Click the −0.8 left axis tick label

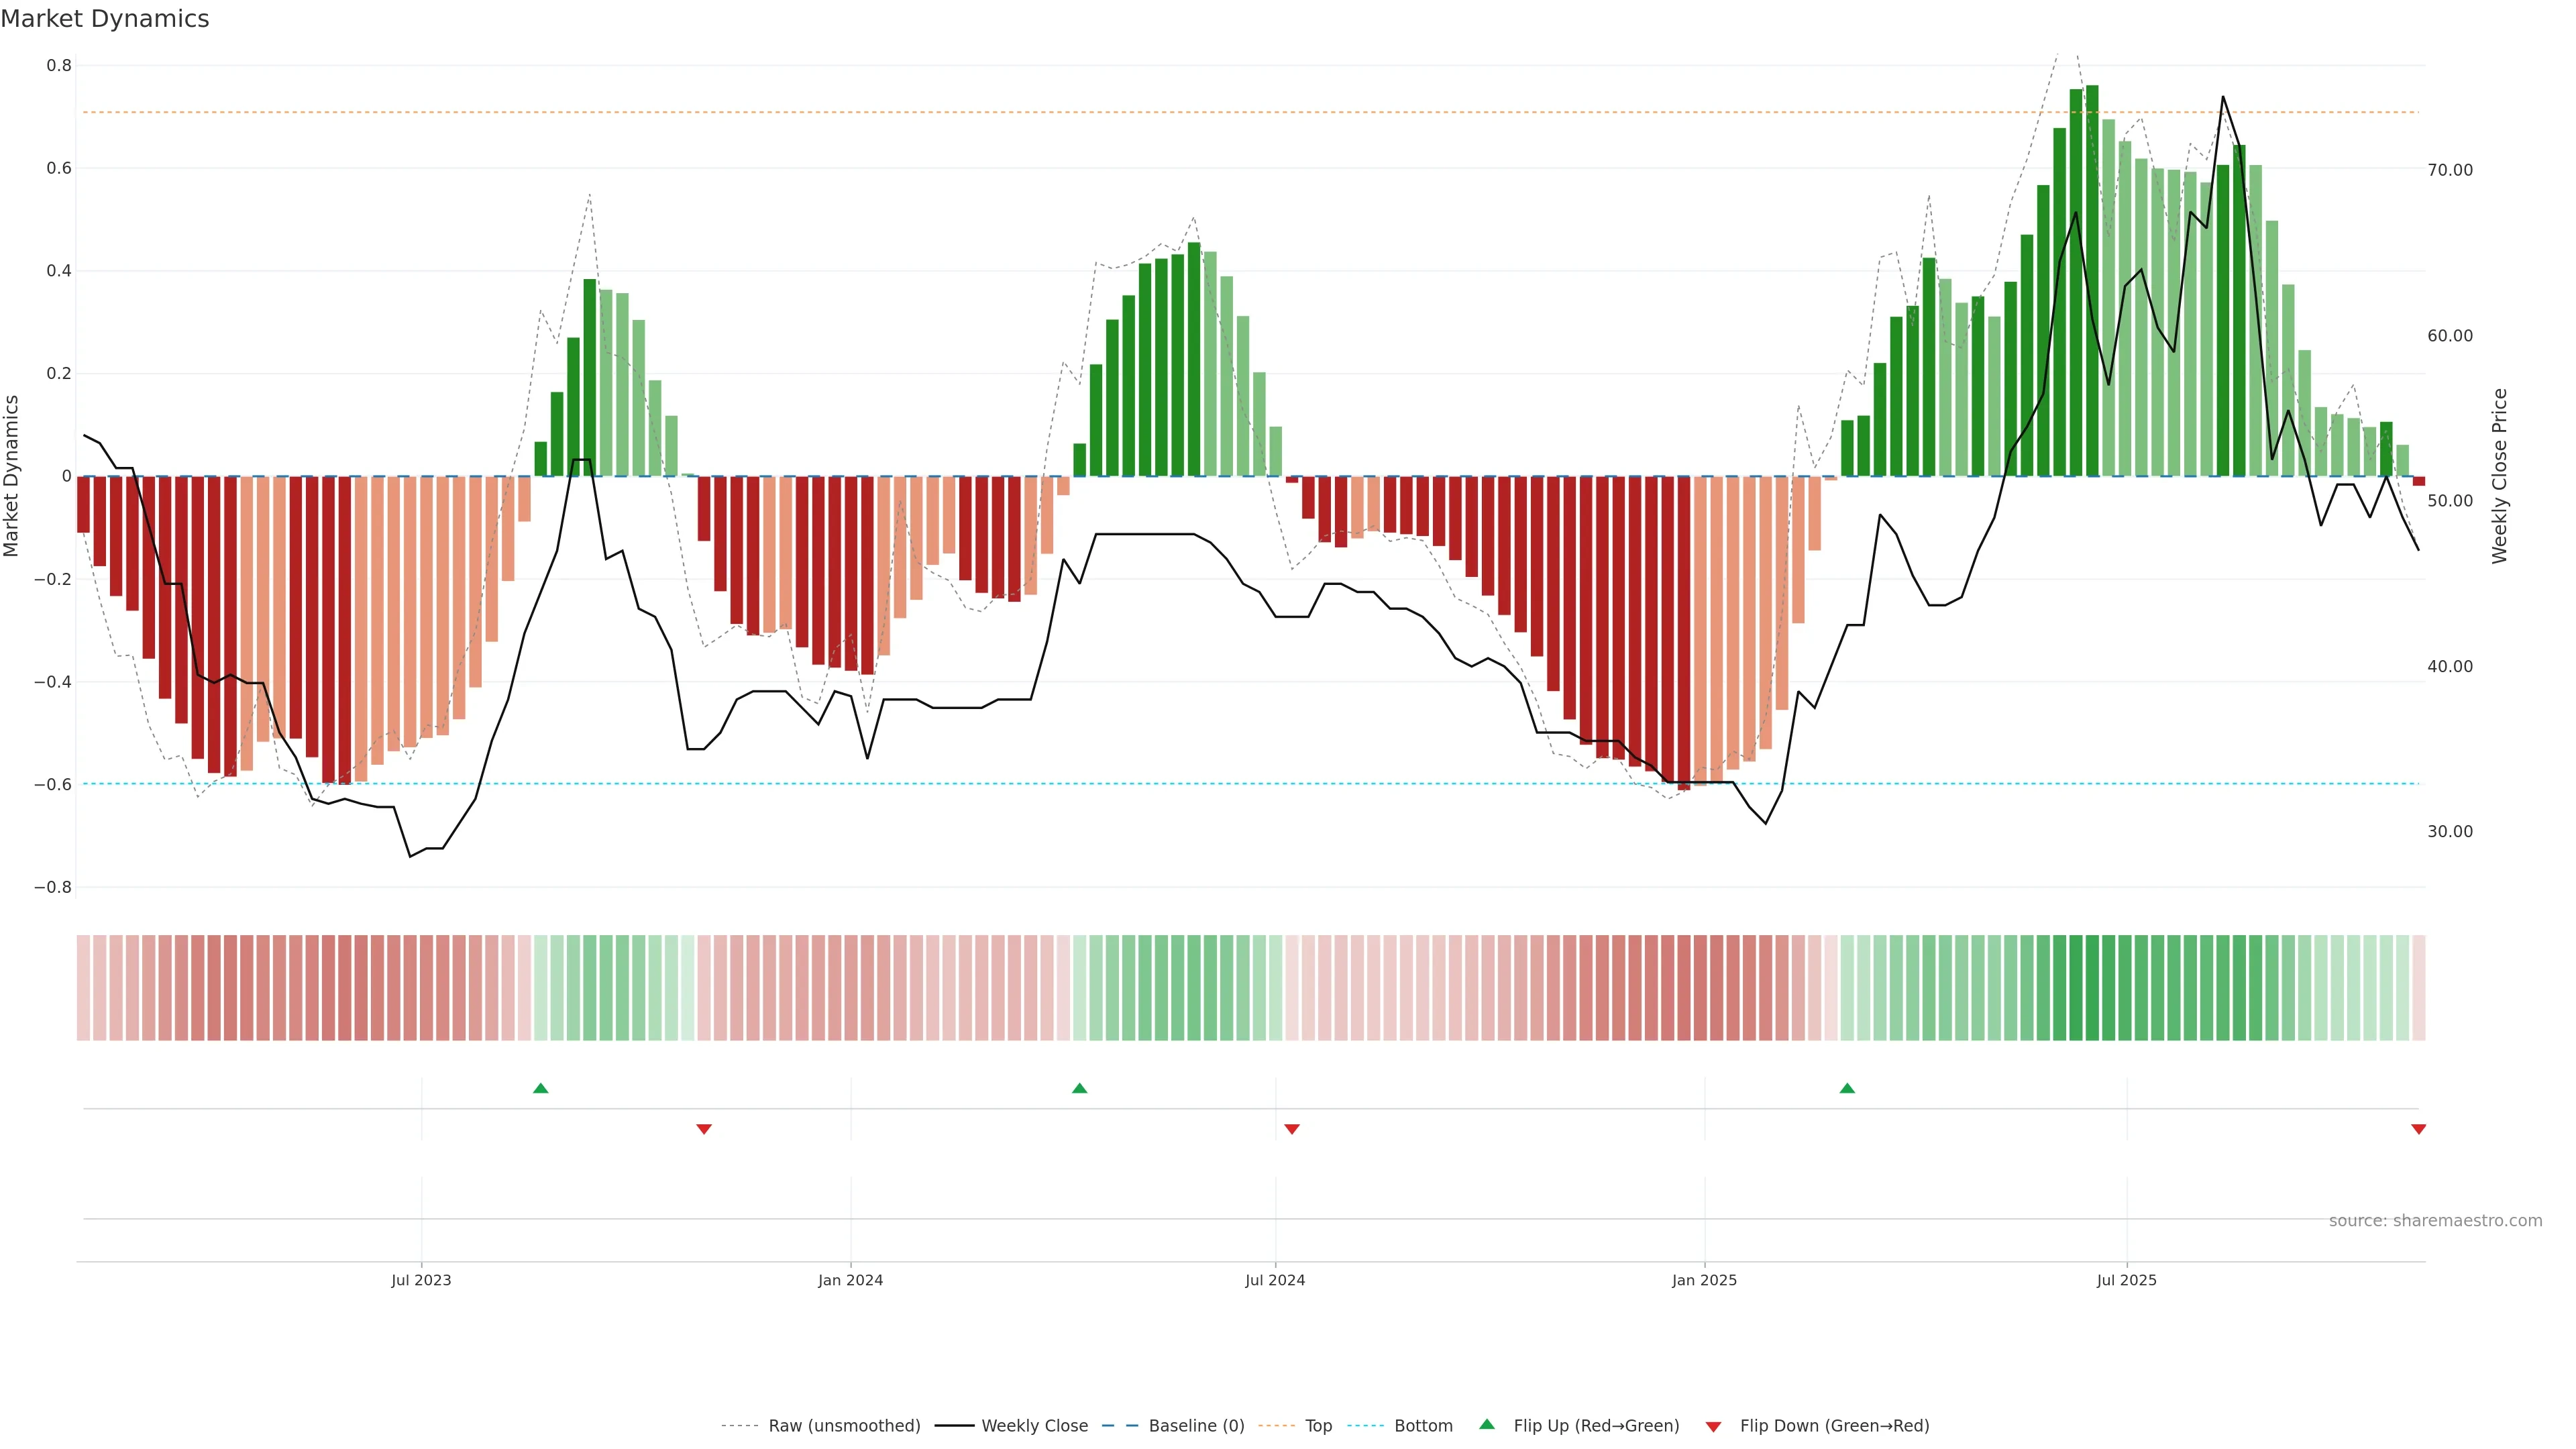pos(53,887)
